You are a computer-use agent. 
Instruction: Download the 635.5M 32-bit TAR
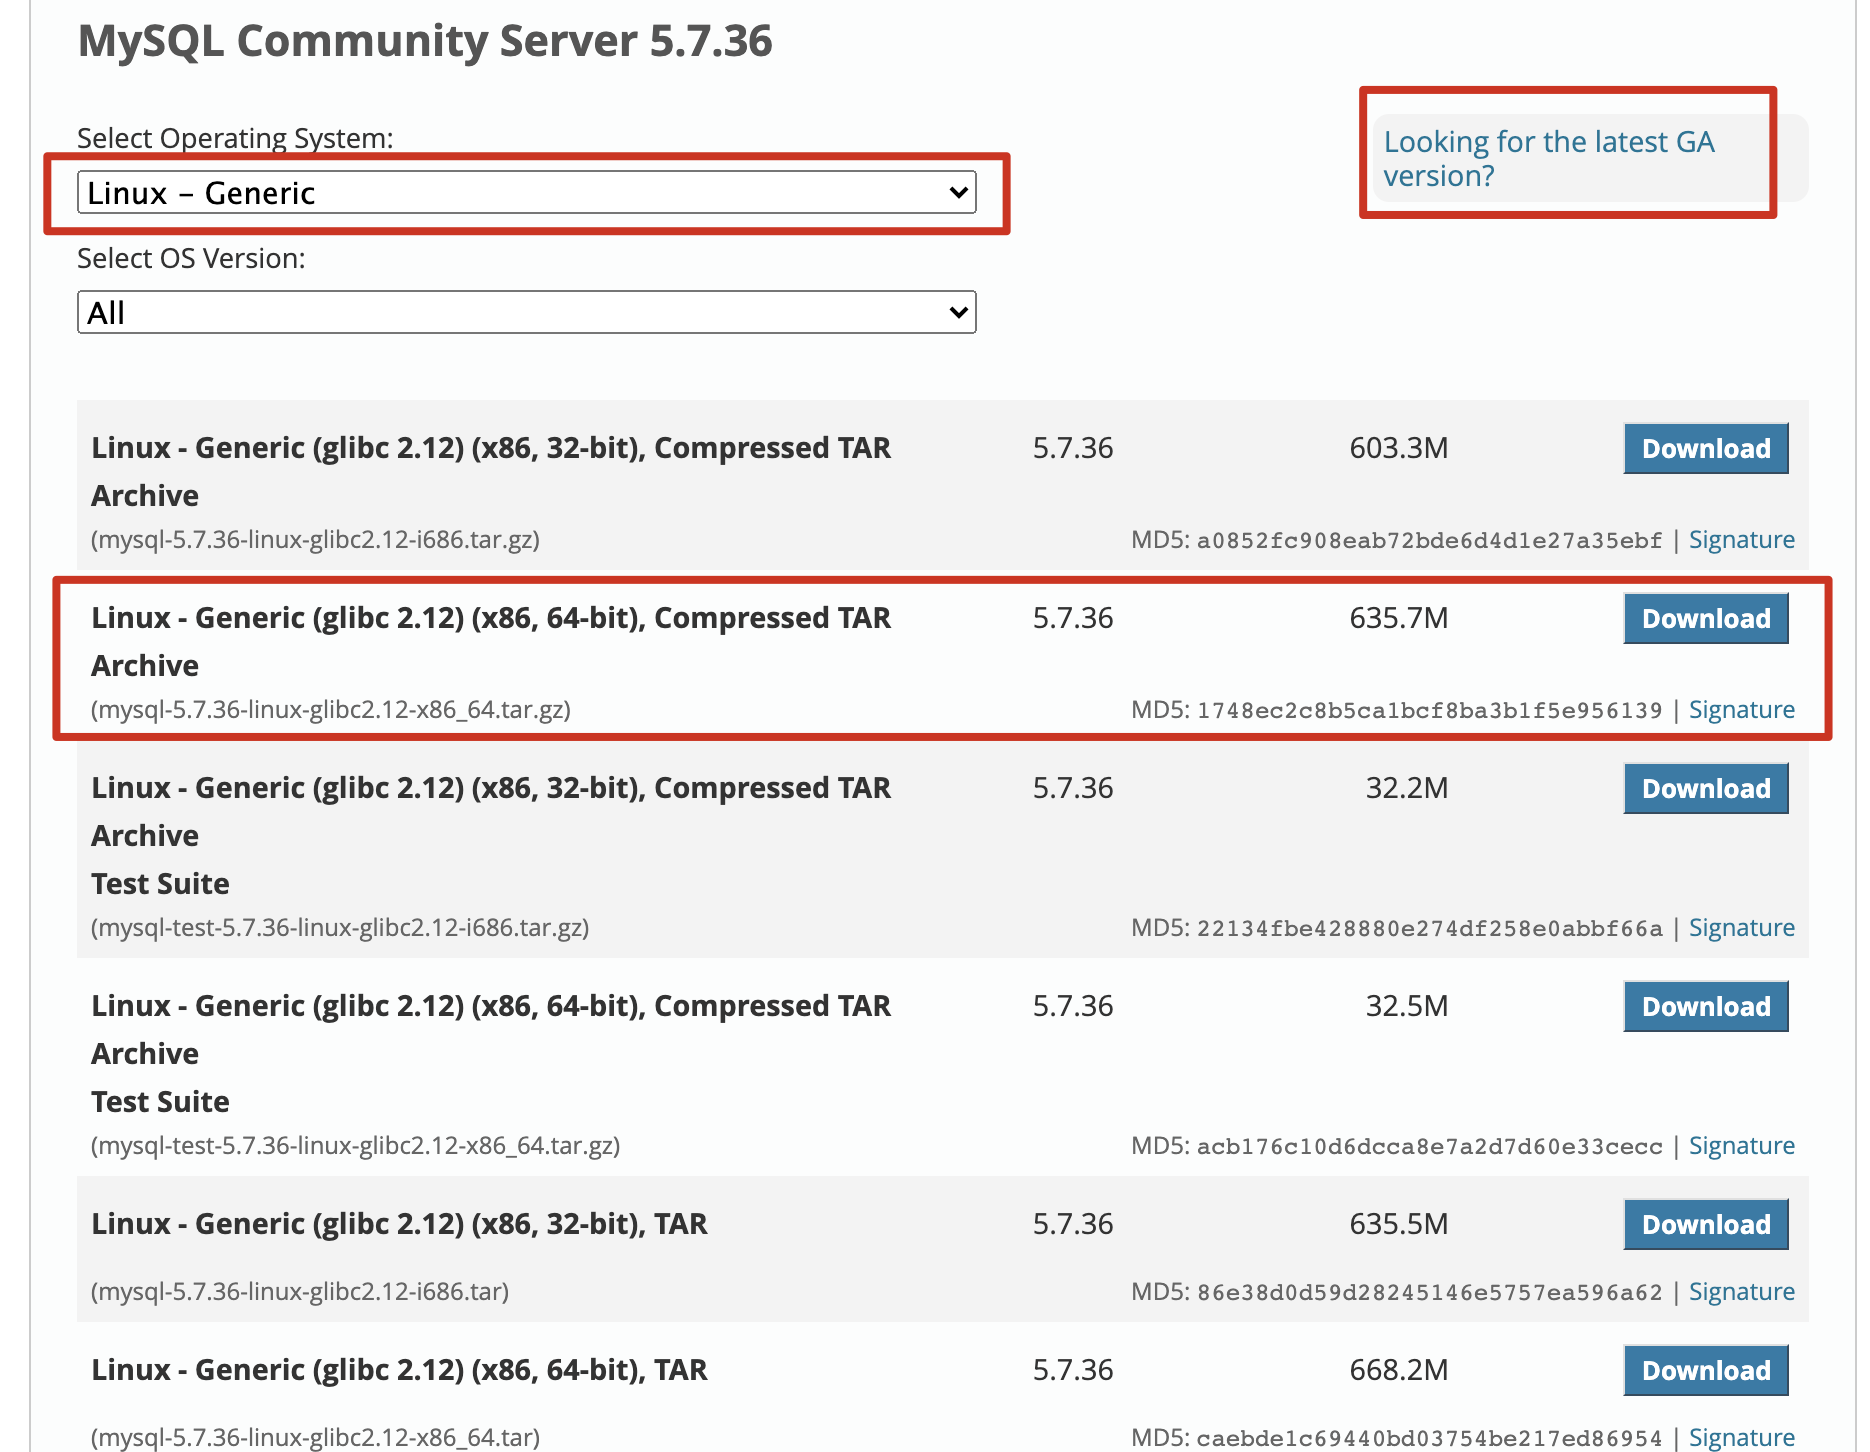[x=1706, y=1224]
